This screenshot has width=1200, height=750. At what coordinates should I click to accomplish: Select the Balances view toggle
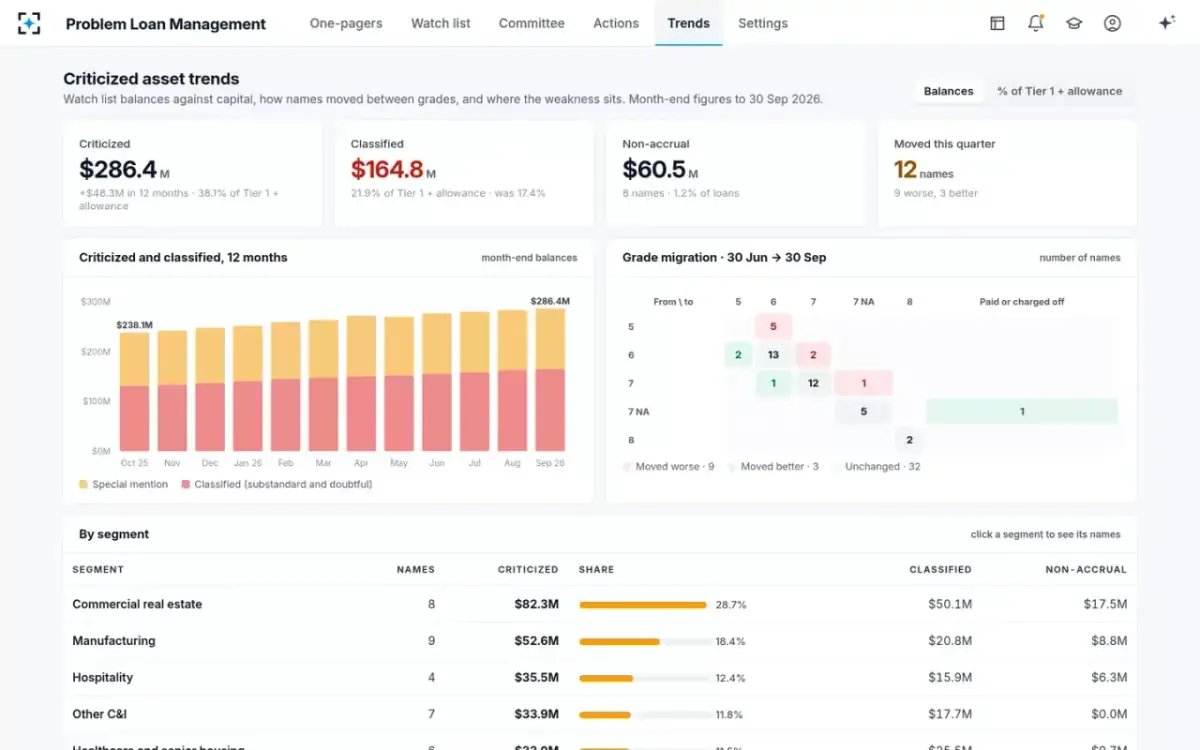click(x=949, y=91)
